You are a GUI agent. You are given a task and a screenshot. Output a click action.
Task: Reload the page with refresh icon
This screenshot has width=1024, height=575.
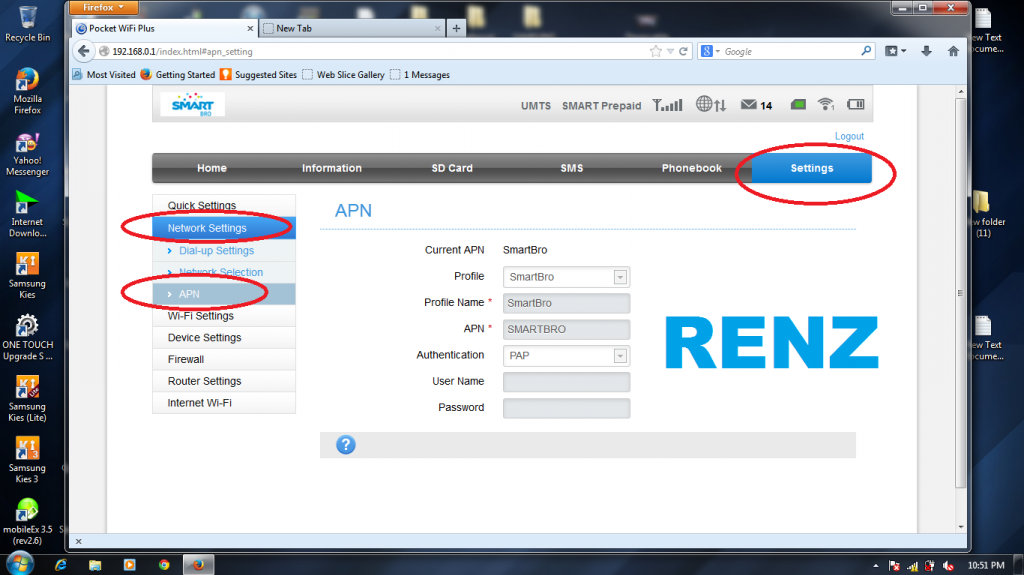(683, 51)
